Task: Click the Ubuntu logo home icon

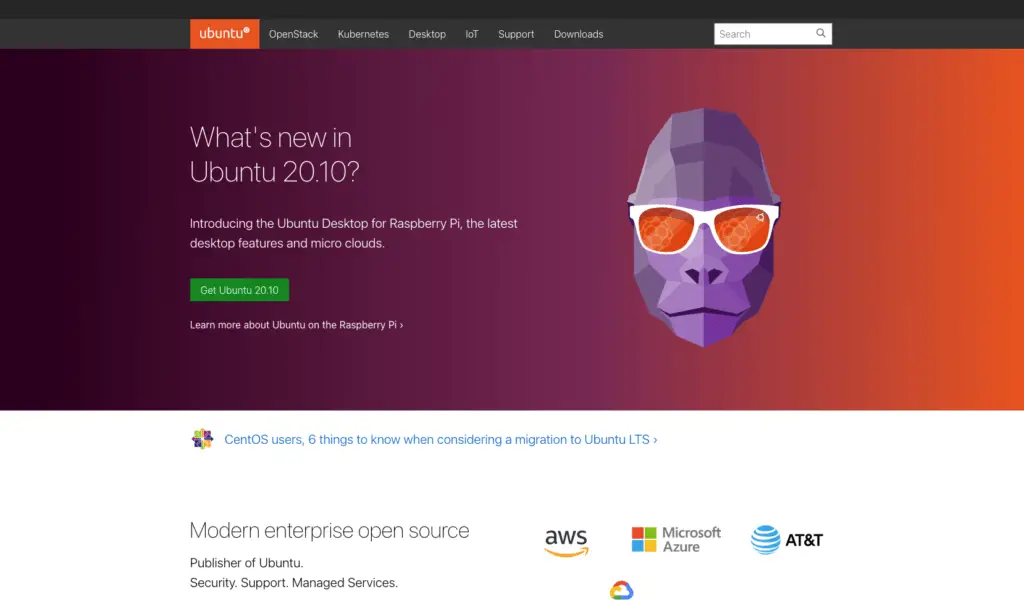Action: click(225, 34)
